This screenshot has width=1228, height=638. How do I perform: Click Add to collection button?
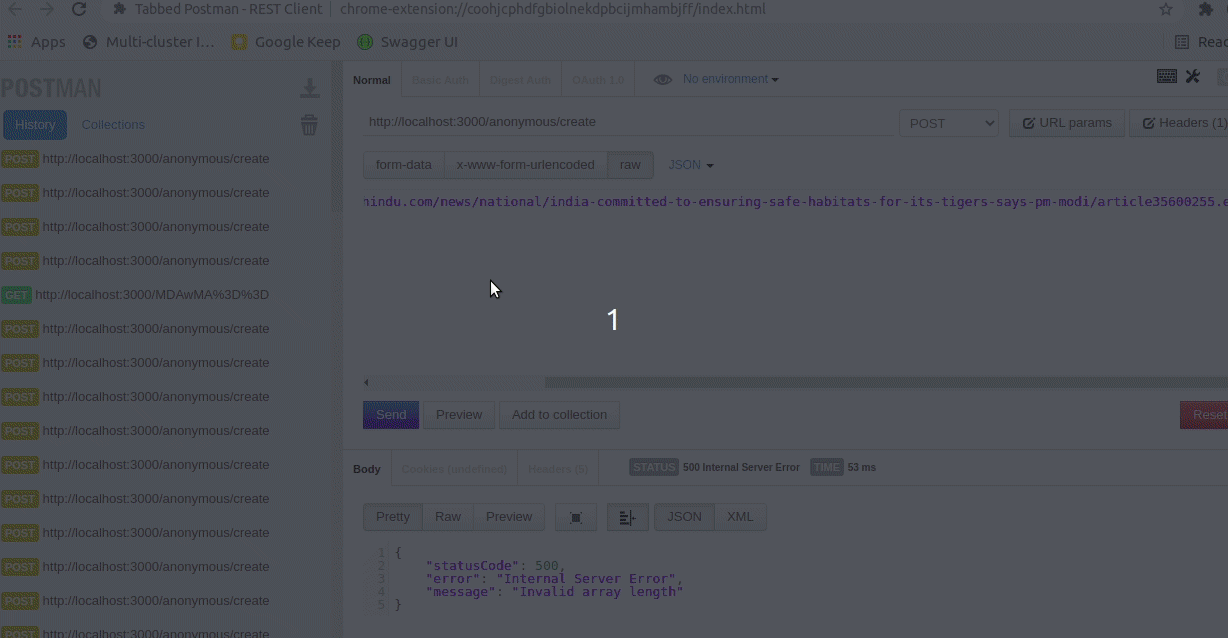point(559,415)
